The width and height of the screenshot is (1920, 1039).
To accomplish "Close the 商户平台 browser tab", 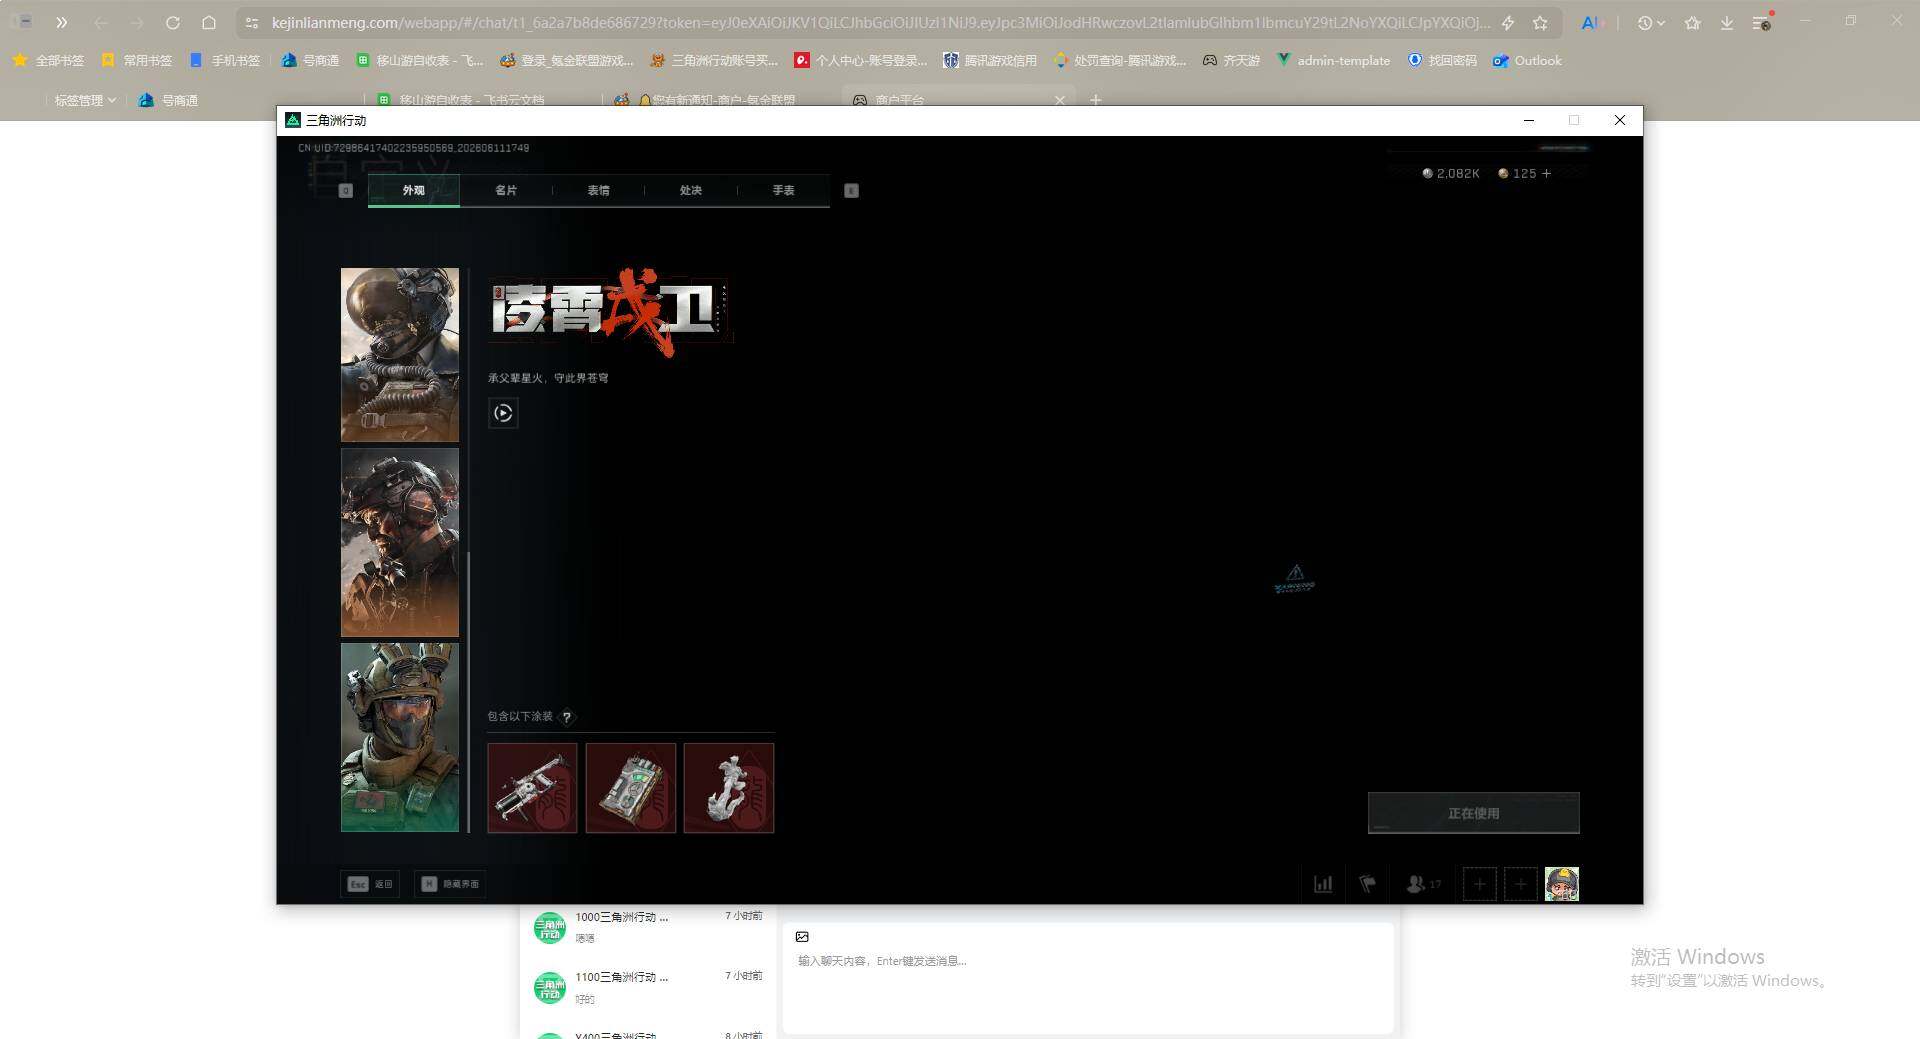I will (1060, 100).
